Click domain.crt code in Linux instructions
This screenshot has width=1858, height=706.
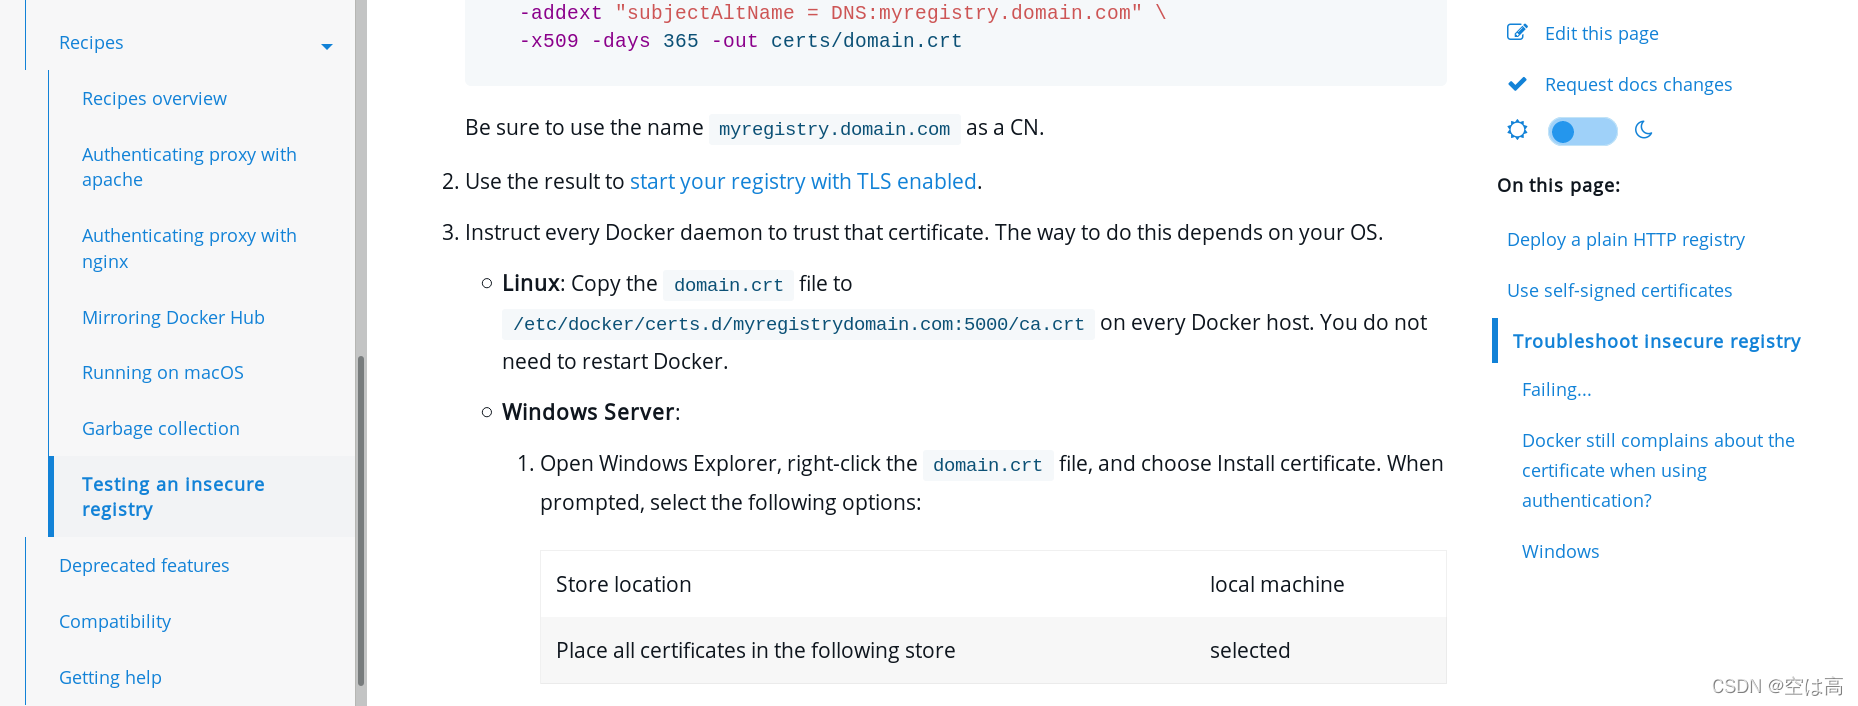[x=728, y=285]
